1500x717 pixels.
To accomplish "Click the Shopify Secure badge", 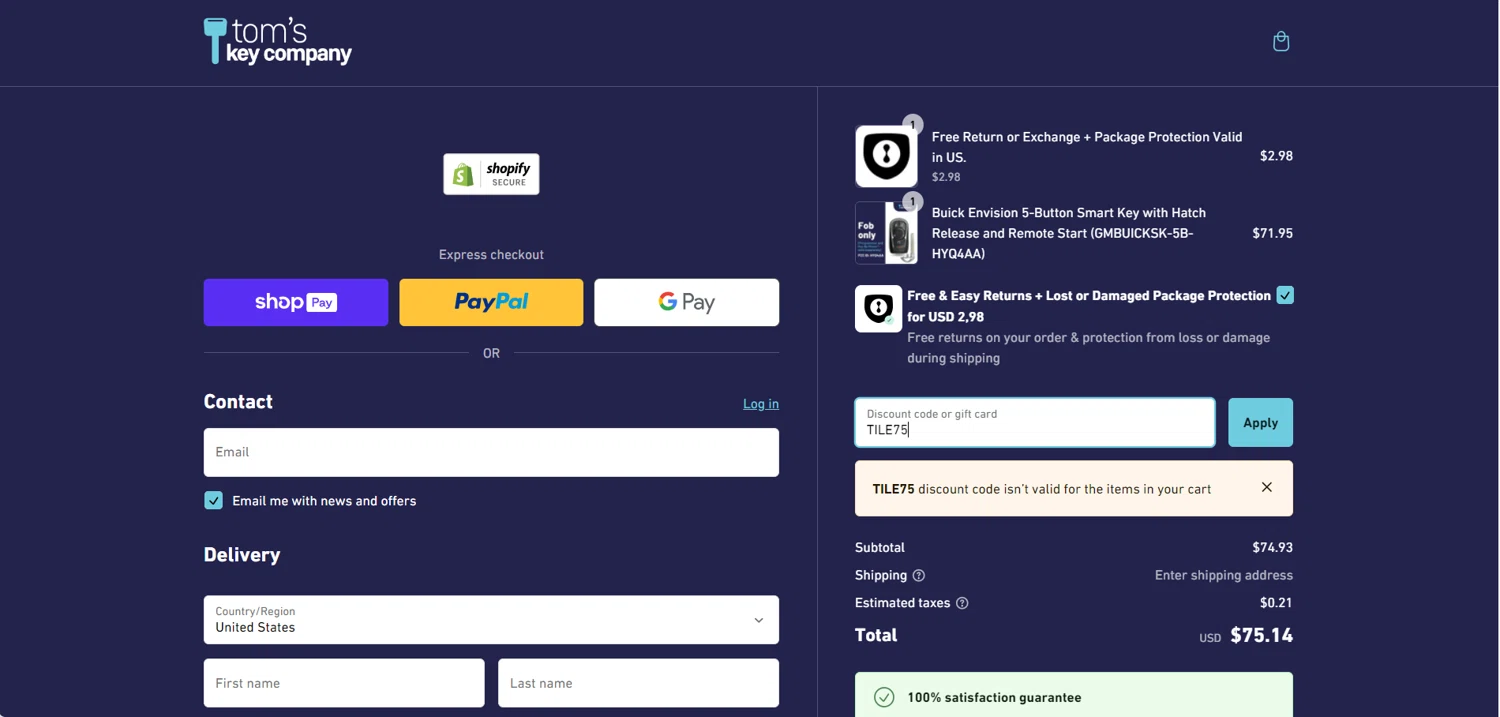I will tap(491, 174).
